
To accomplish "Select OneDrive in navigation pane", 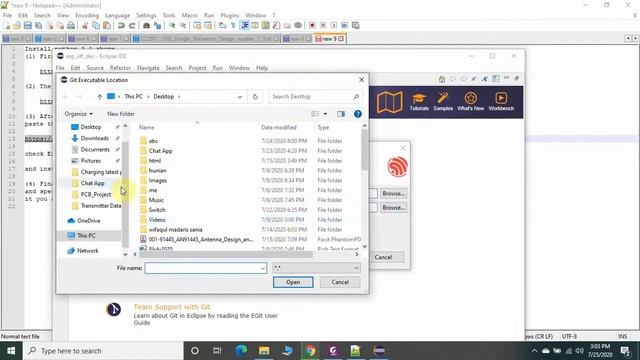I will coord(89,221).
